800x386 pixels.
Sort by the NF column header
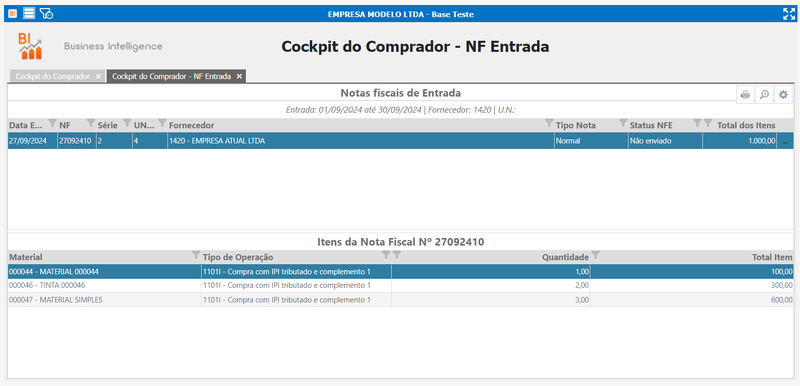click(x=65, y=125)
